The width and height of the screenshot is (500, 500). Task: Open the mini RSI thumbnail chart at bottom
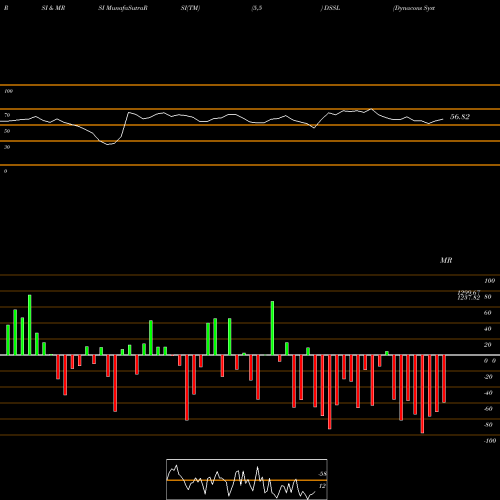(247, 479)
